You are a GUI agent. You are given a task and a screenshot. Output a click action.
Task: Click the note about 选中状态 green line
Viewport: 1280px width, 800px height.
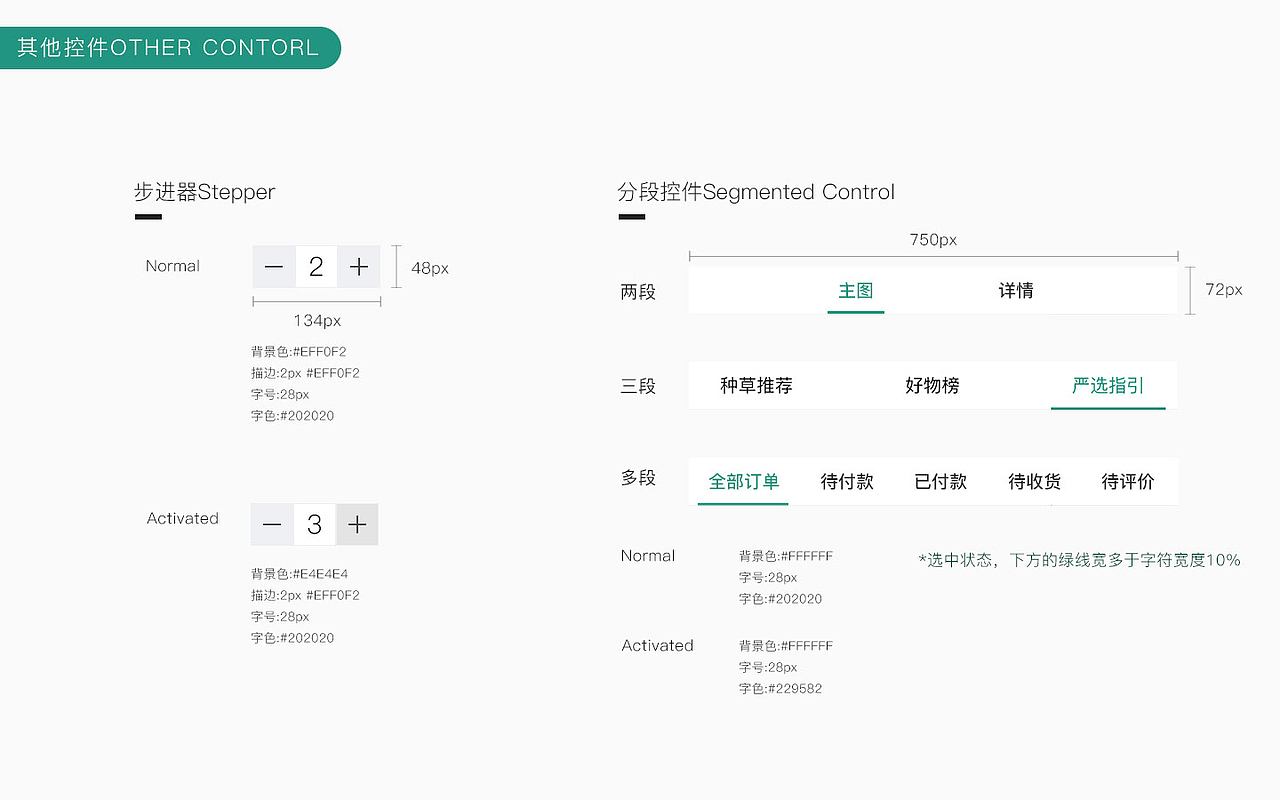[1079, 560]
